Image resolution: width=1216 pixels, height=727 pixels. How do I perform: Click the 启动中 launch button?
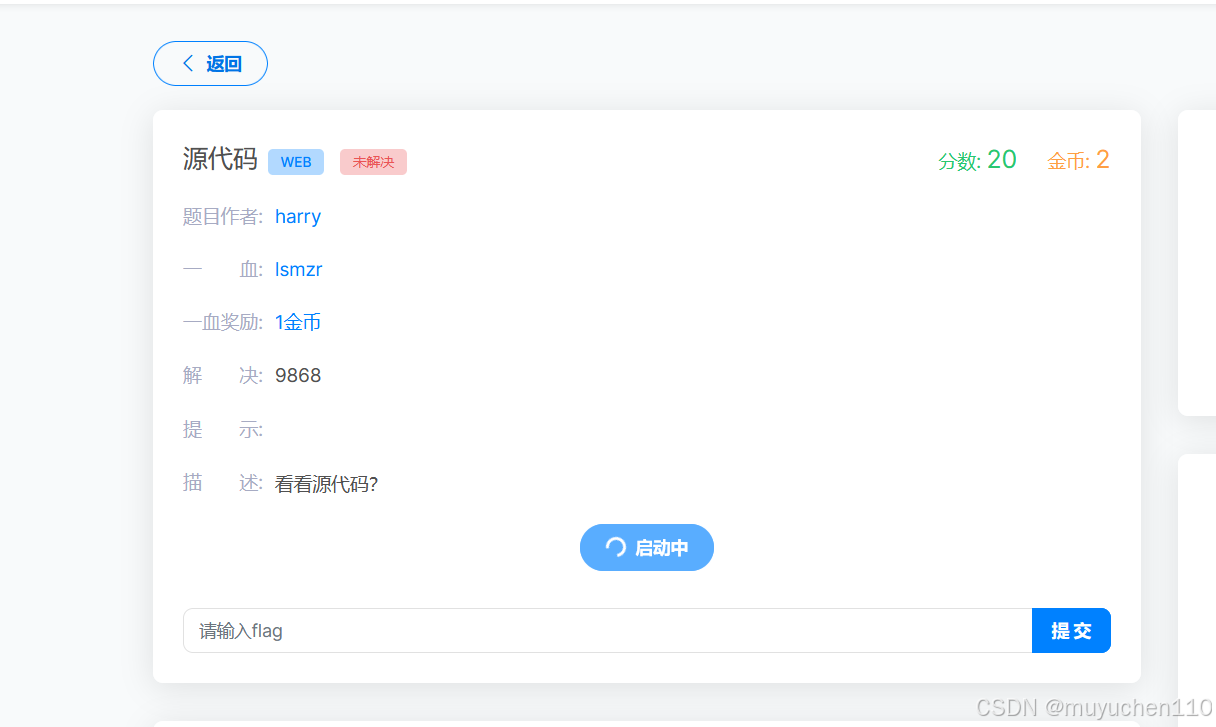coord(647,548)
